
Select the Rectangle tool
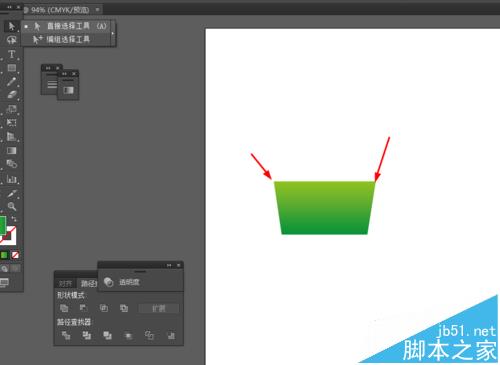pyautogui.click(x=12, y=68)
